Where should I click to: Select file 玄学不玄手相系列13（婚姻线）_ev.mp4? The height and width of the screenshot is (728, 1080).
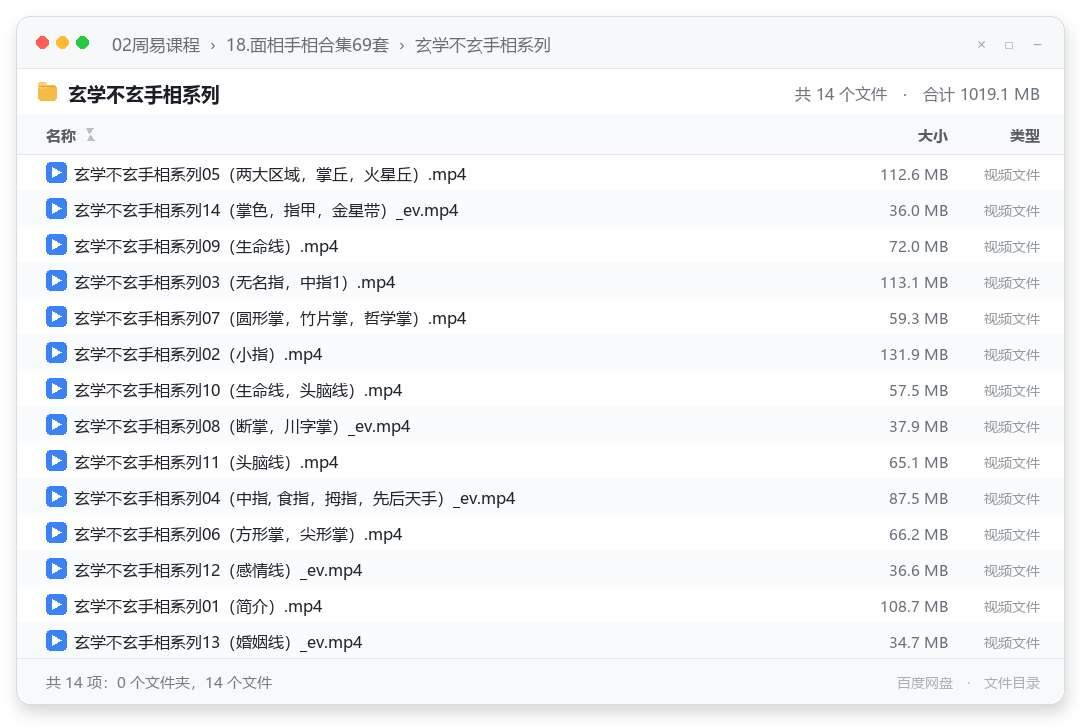540,641
